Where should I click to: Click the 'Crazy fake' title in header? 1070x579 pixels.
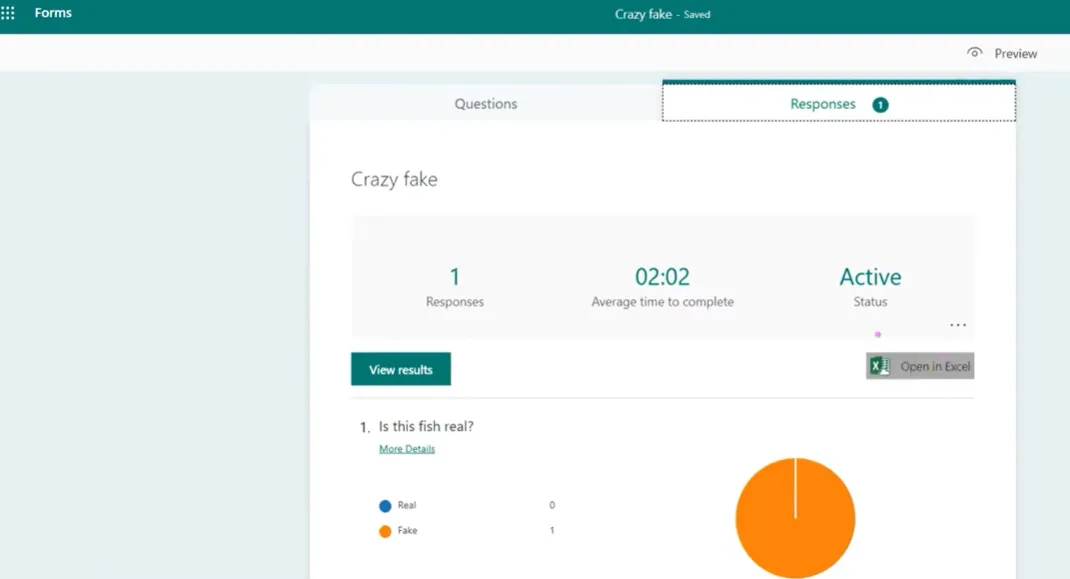coord(643,15)
